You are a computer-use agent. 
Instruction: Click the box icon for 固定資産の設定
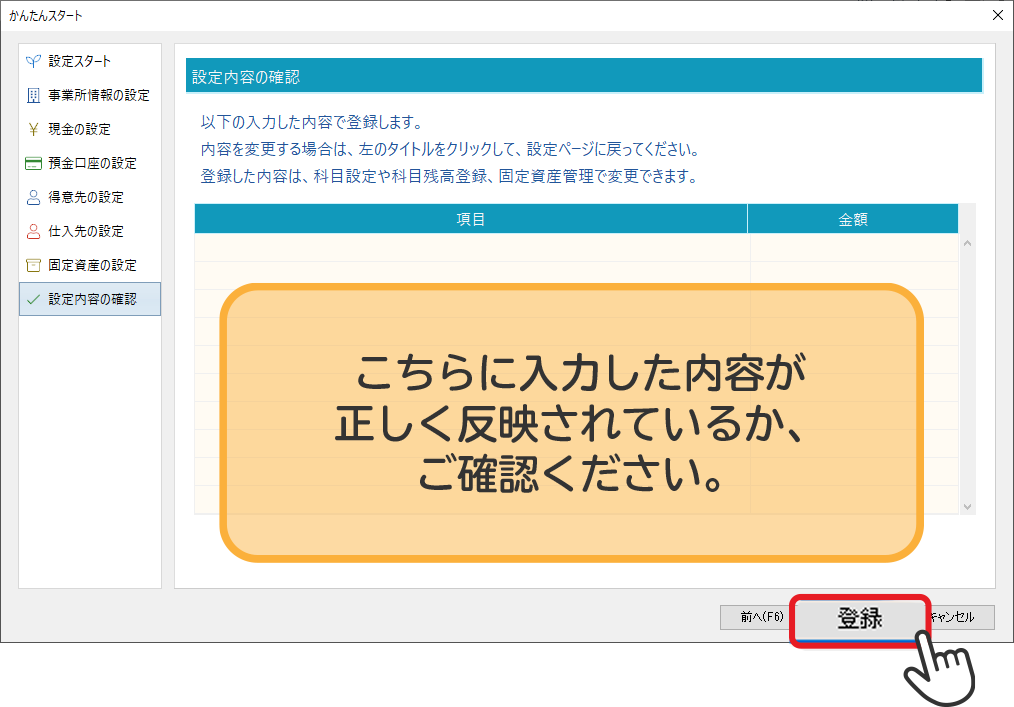pyautogui.click(x=33, y=265)
